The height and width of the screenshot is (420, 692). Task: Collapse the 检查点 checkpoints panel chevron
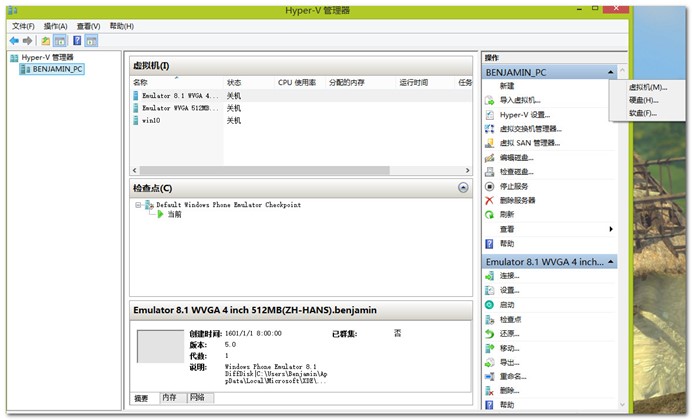point(463,188)
